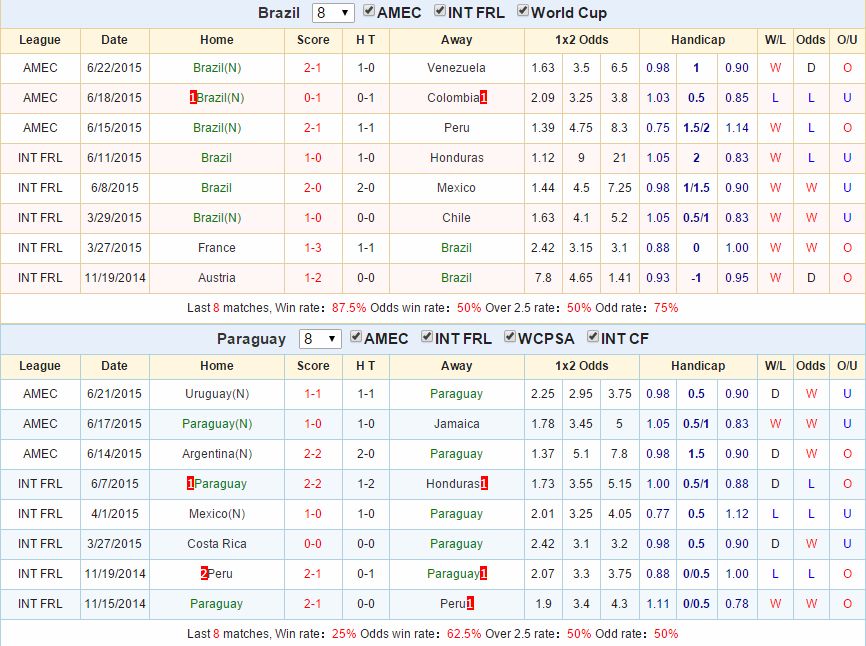The width and height of the screenshot is (866, 646).
Task: Click the 5.15 odds in Paraguay vs Honduras row
Action: pos(619,484)
